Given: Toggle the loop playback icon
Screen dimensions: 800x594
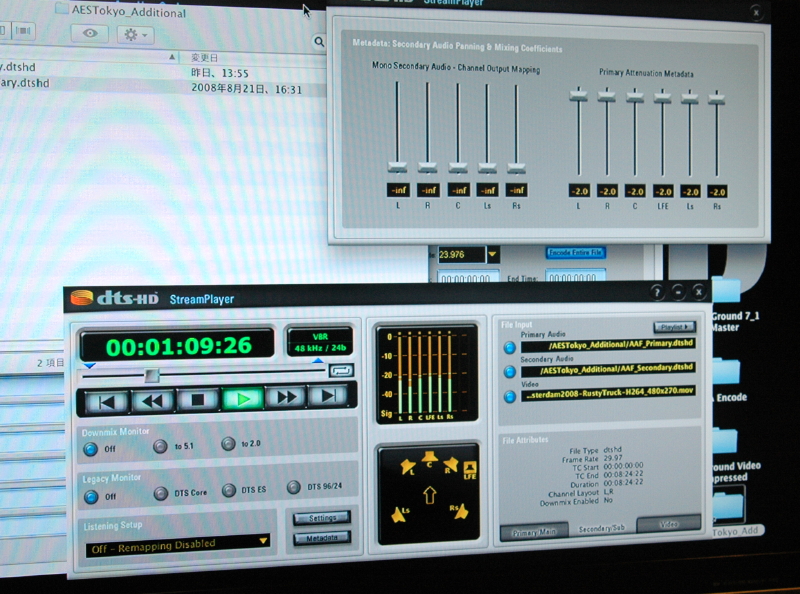Looking at the screenshot, I should pyautogui.click(x=340, y=370).
